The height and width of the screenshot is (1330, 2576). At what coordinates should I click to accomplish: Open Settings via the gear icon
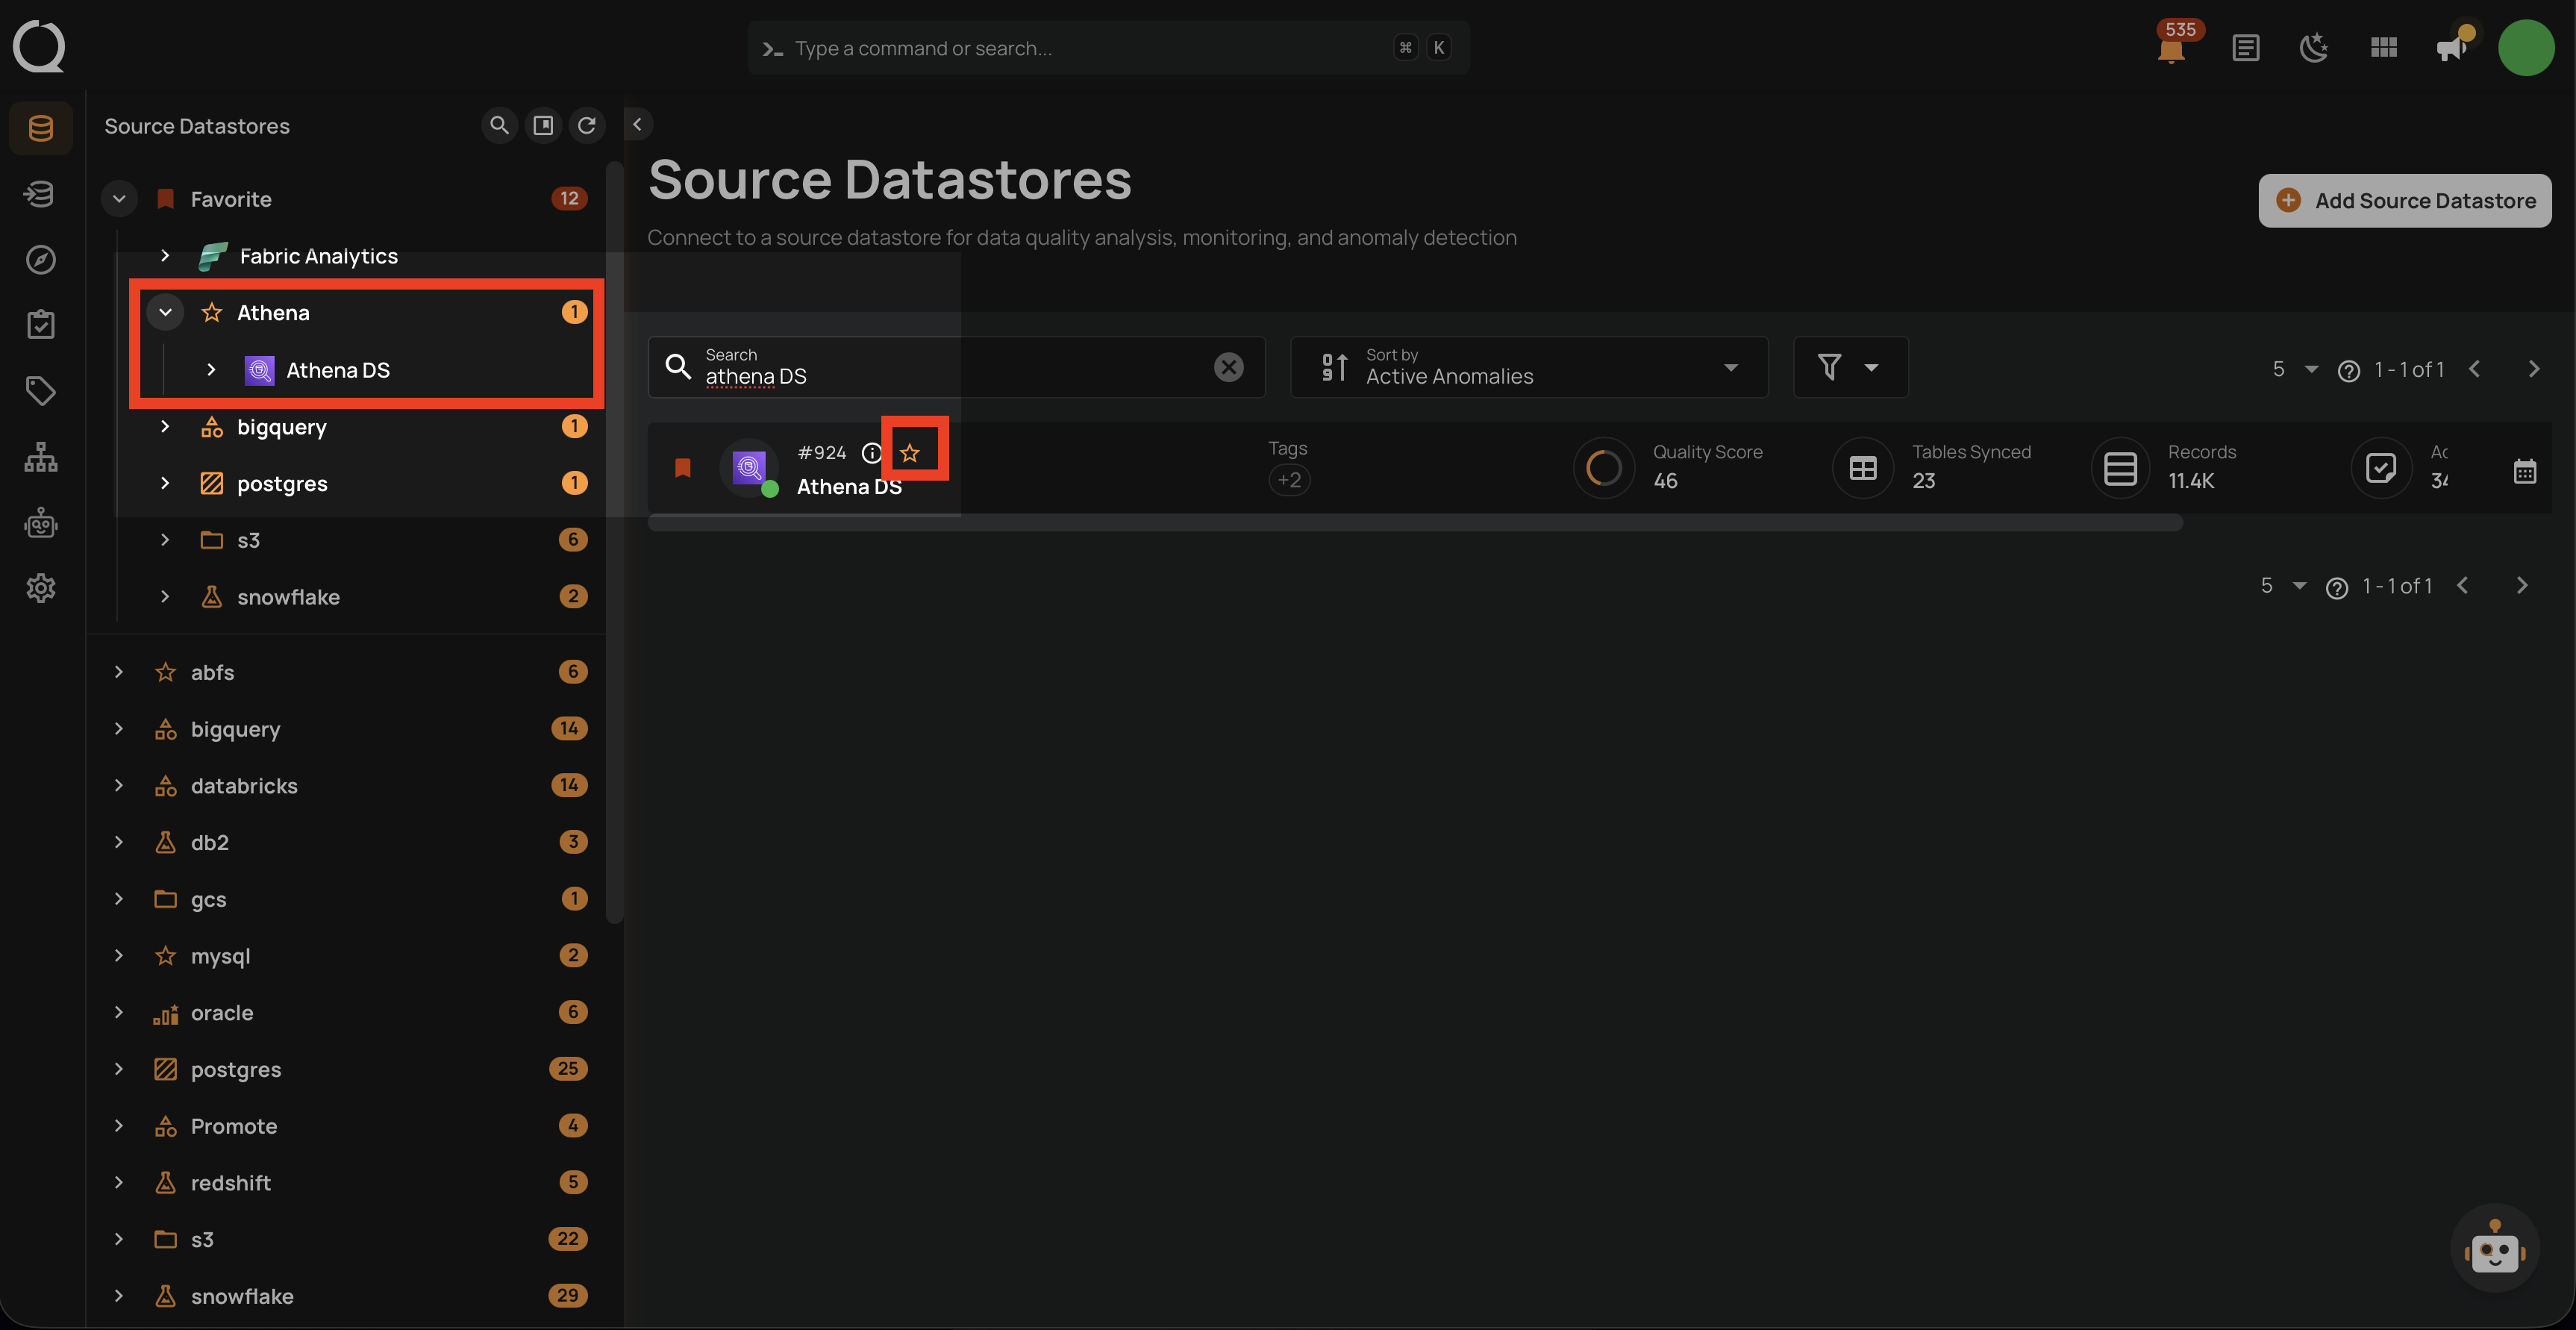(40, 588)
